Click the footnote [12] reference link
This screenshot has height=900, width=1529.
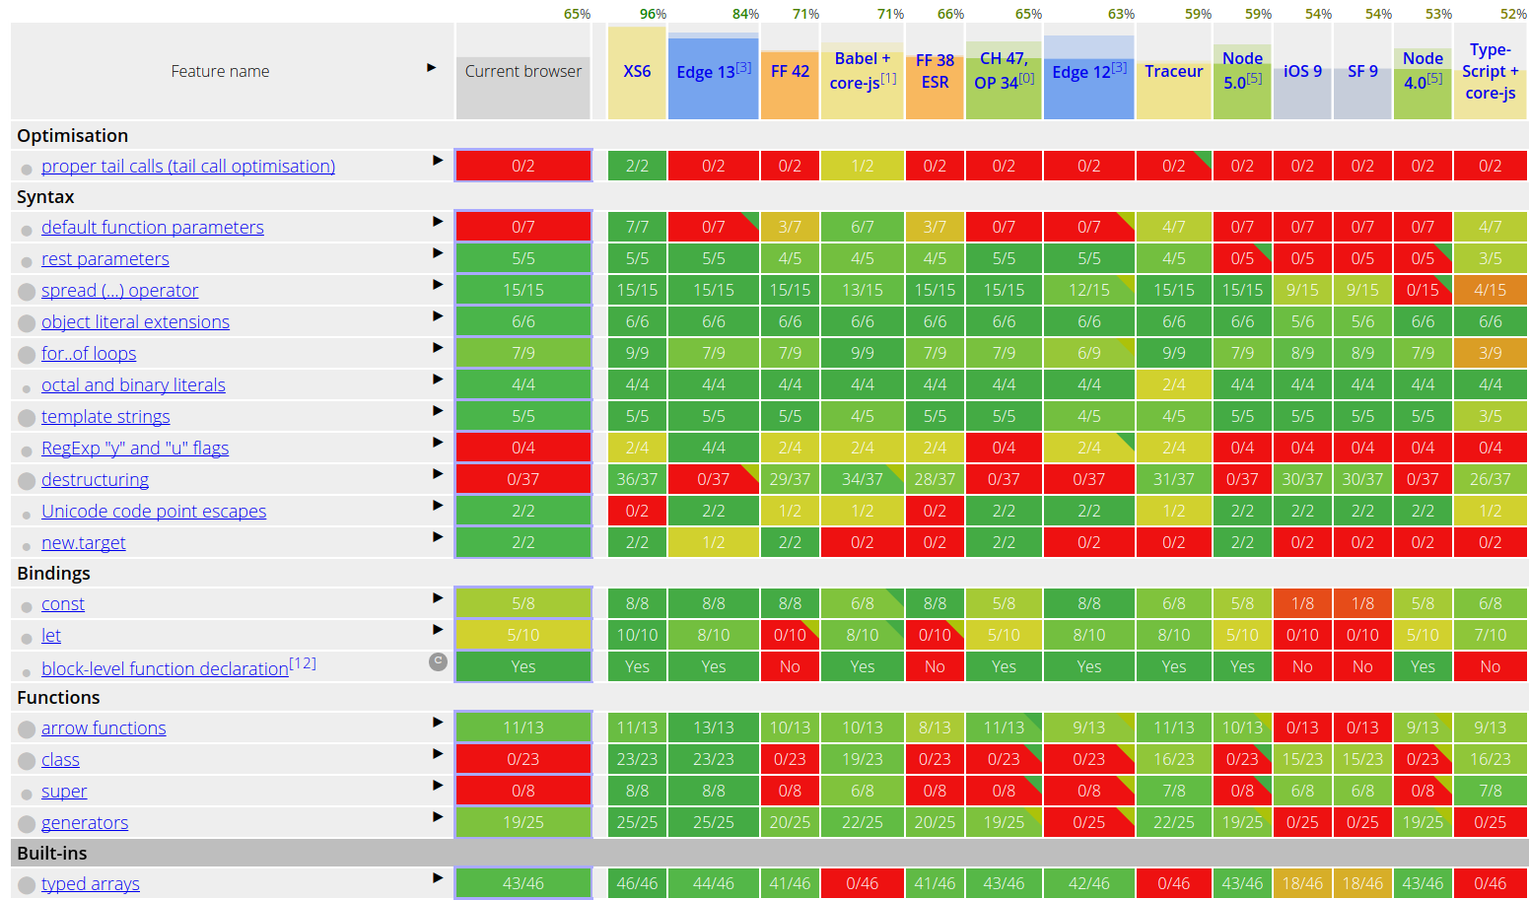pos(303,663)
